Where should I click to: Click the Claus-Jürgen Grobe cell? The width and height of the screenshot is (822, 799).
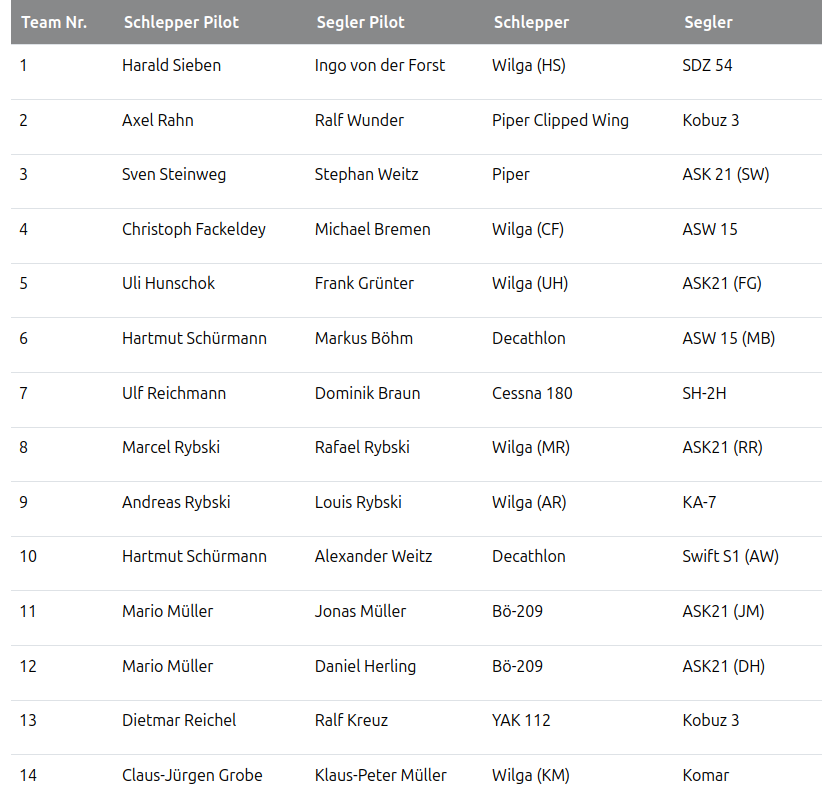192,775
